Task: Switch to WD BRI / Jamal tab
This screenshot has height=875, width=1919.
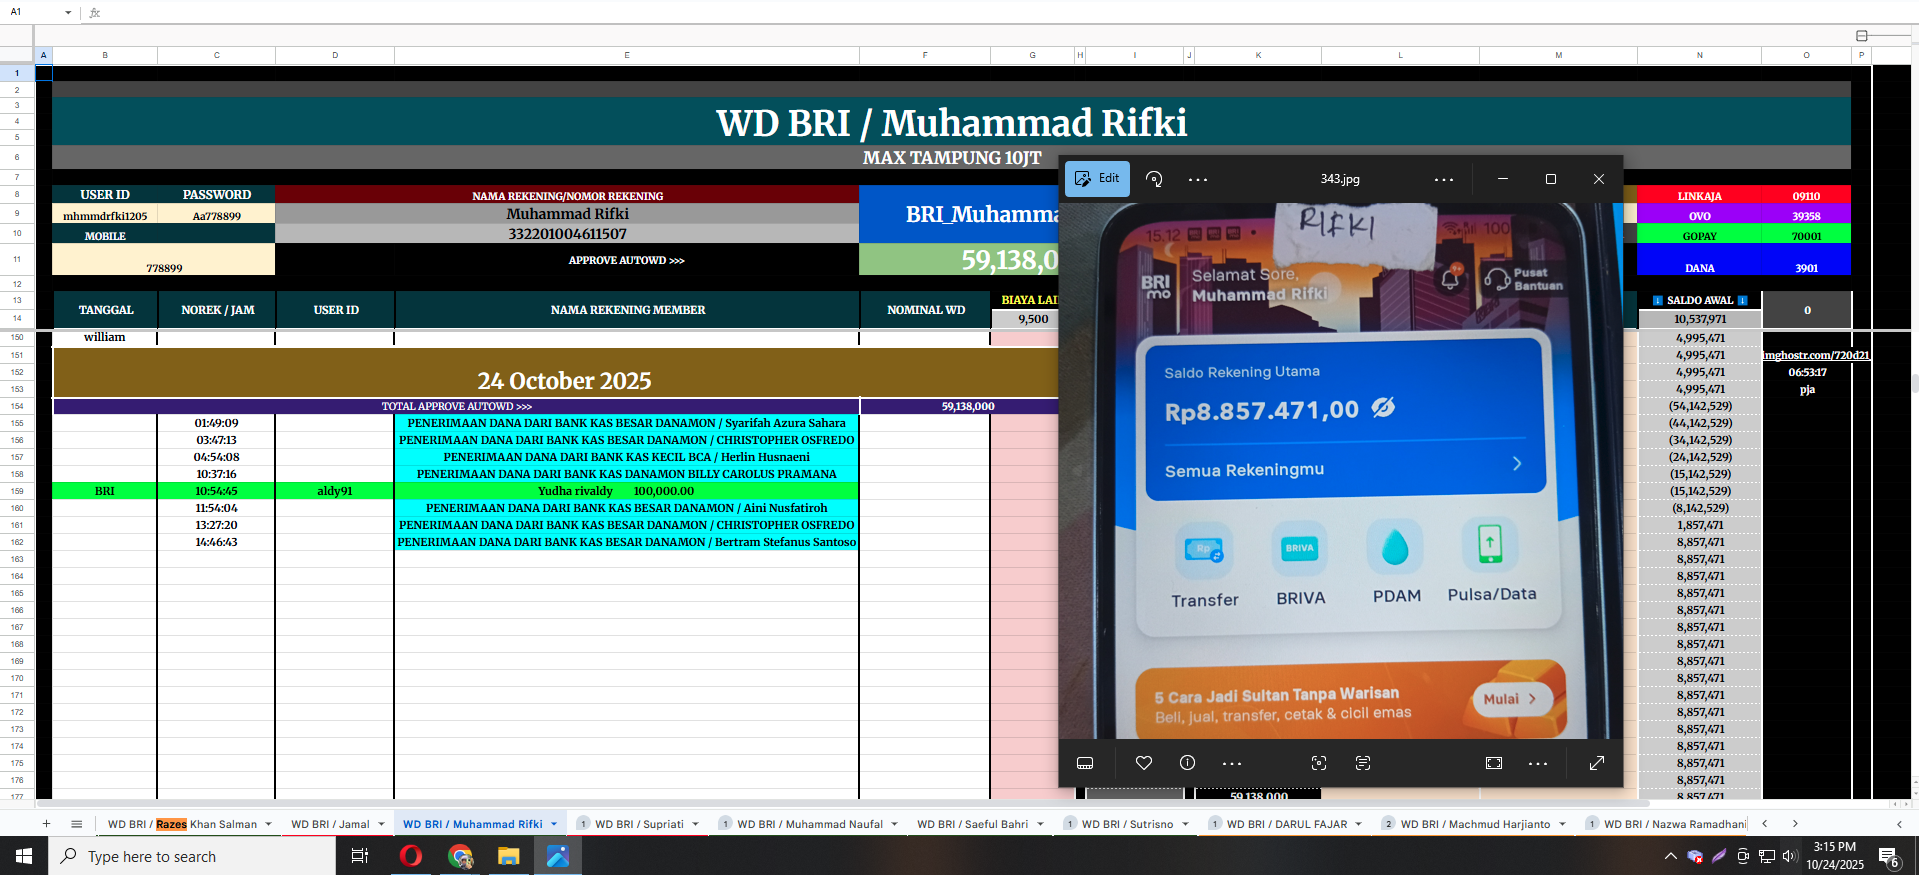Action: [x=330, y=824]
